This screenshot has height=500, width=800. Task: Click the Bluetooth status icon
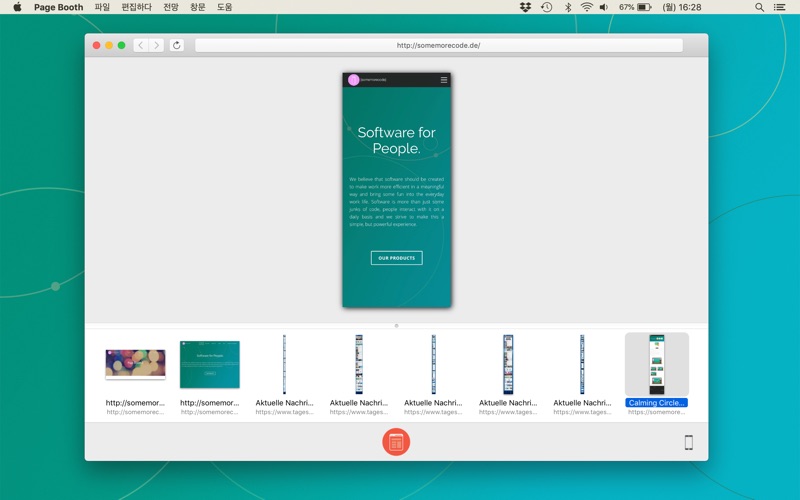point(568,7)
